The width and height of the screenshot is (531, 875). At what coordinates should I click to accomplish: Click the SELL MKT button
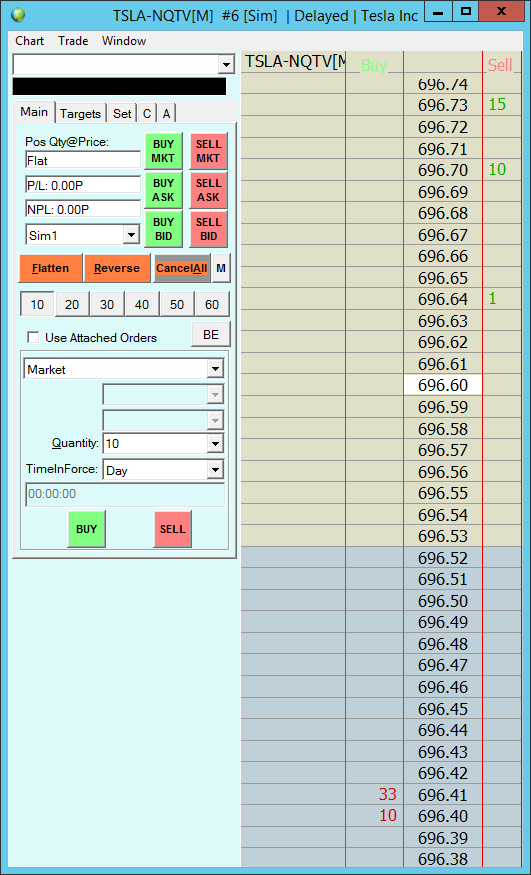coord(209,151)
